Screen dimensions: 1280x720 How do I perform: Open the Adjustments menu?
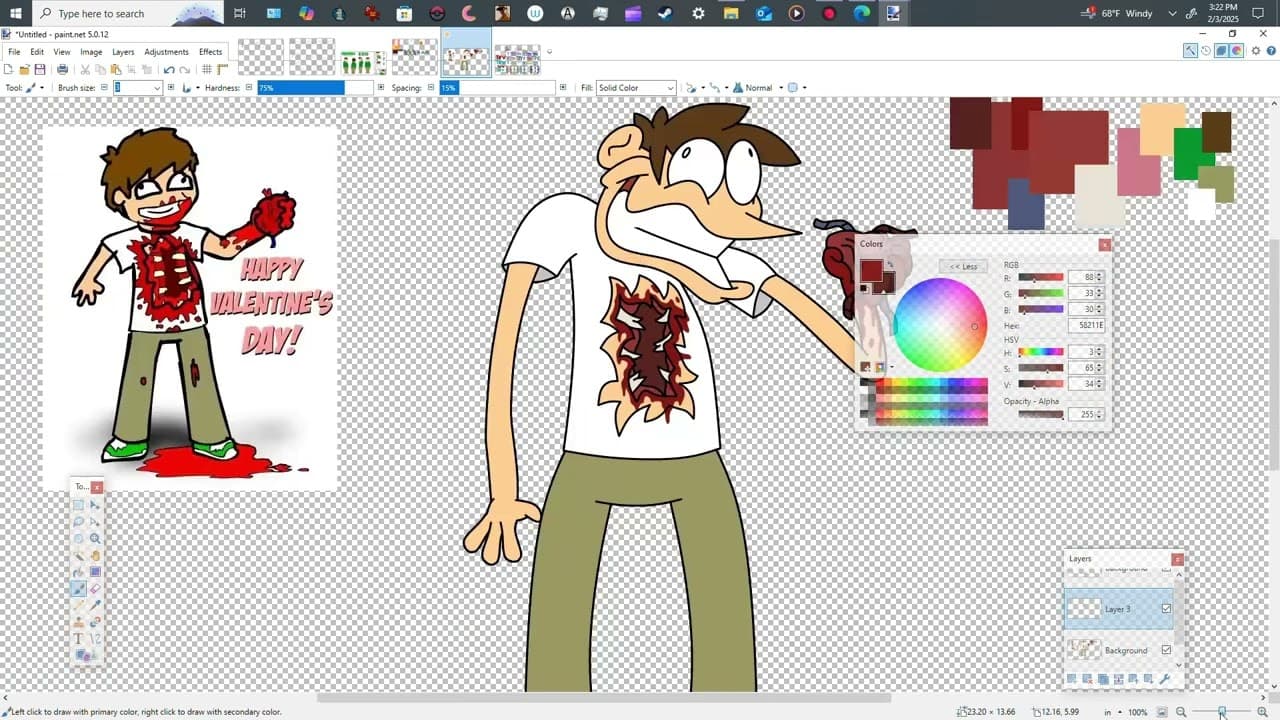pyautogui.click(x=166, y=52)
